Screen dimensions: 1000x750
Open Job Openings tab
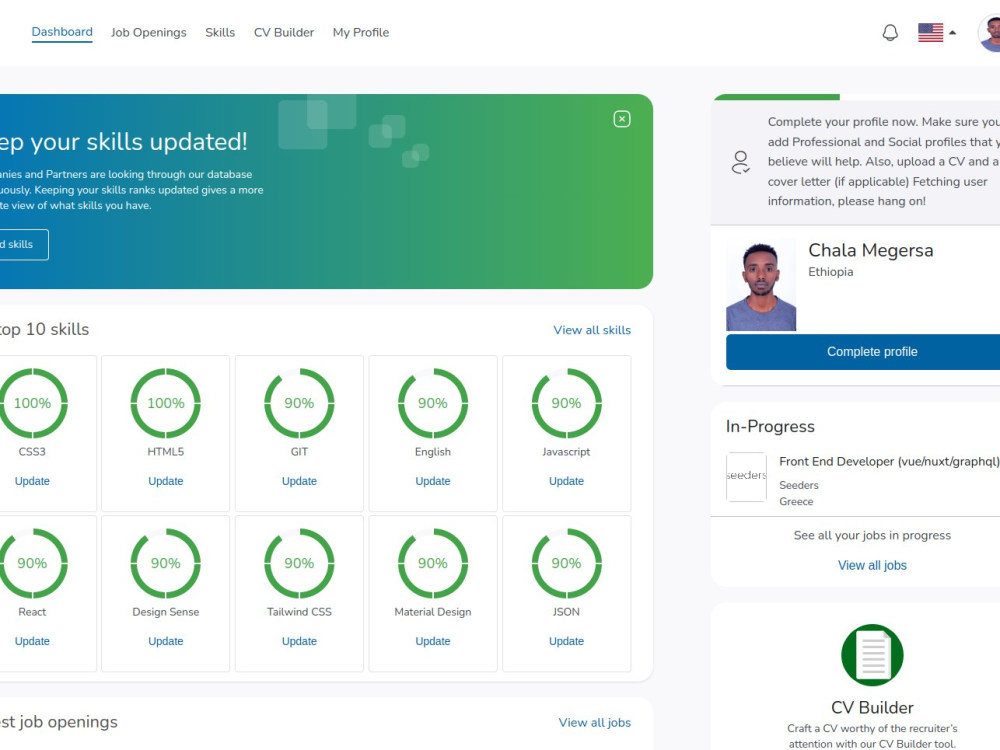[149, 33]
